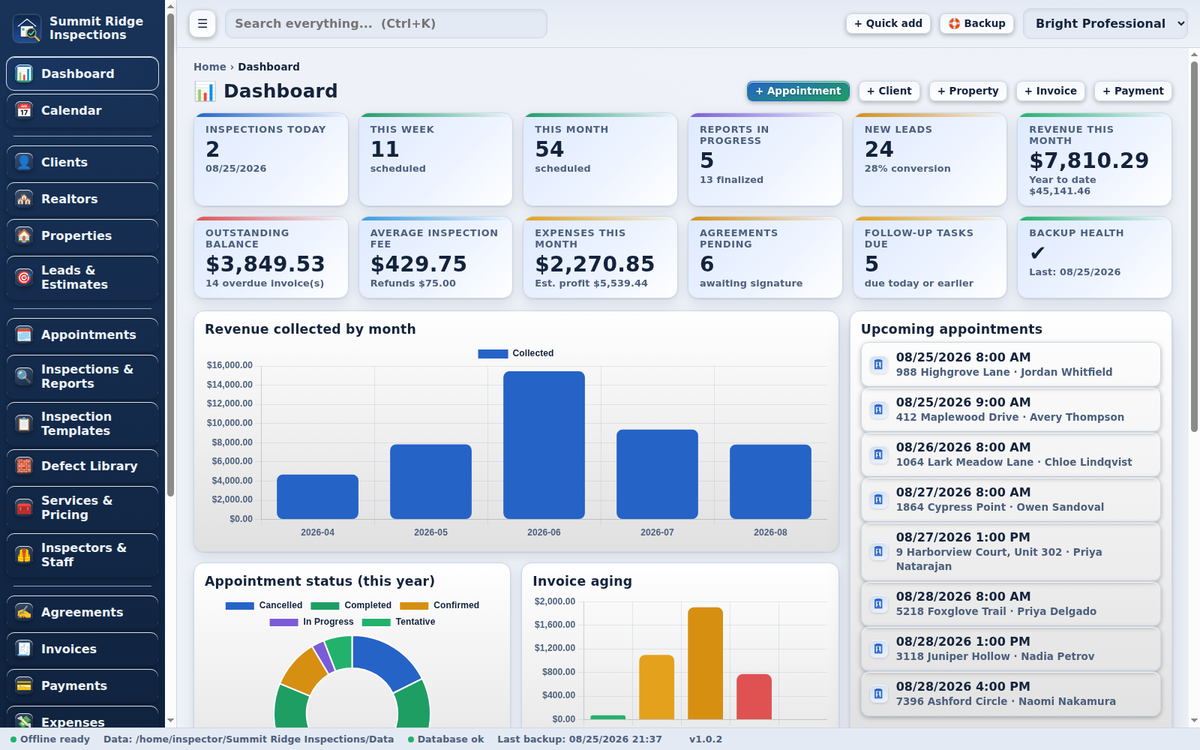Open the Revenue This Month card
Image resolution: width=1200 pixels, height=750 pixels.
point(1094,160)
